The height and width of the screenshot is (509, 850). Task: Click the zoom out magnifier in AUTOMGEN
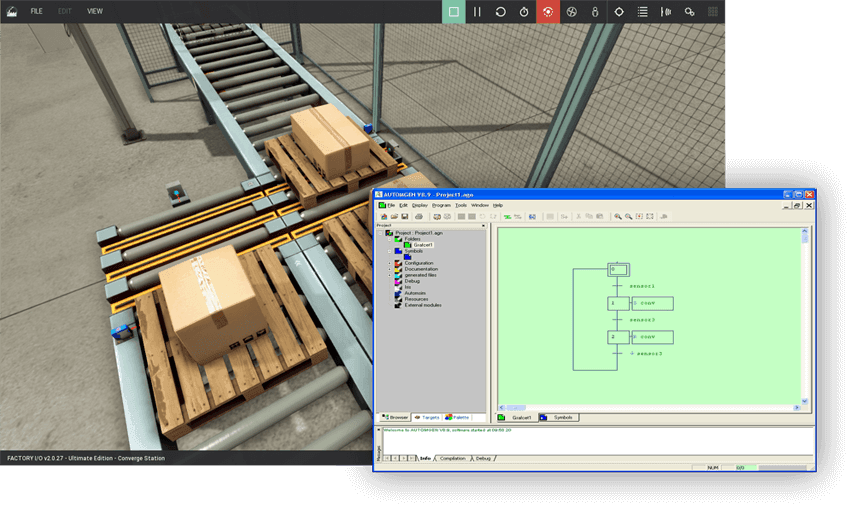coord(629,216)
